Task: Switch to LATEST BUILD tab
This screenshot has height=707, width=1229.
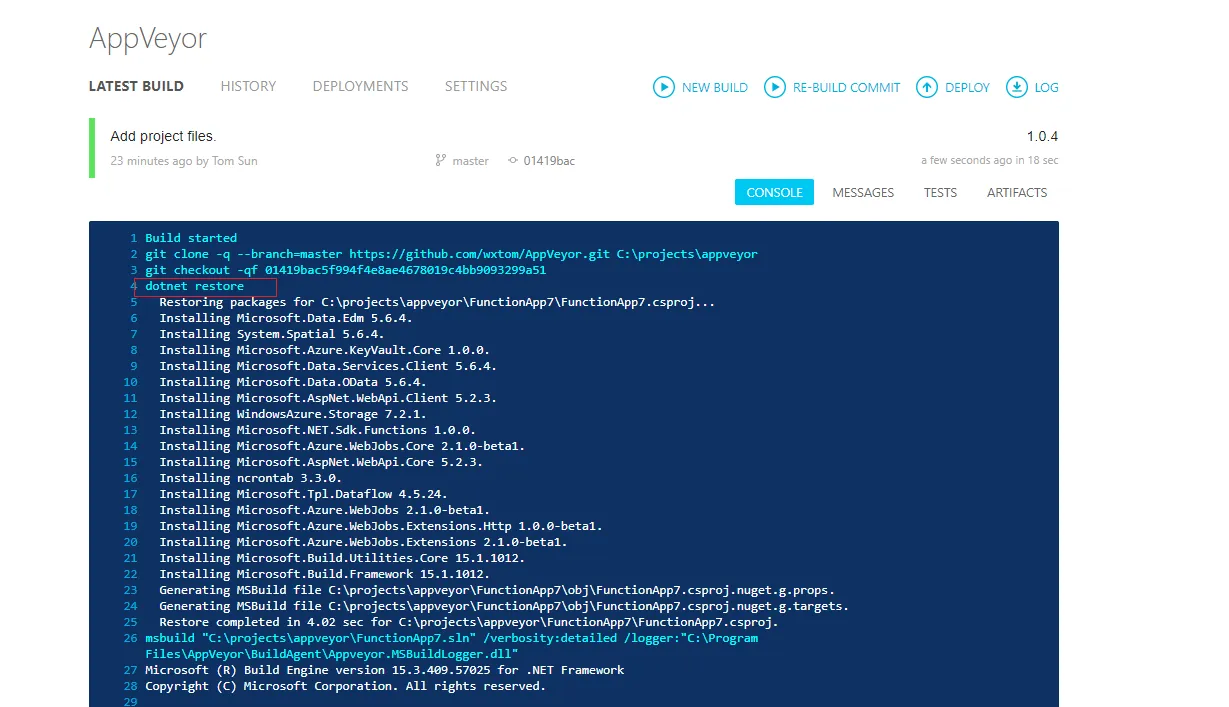Action: (x=136, y=86)
